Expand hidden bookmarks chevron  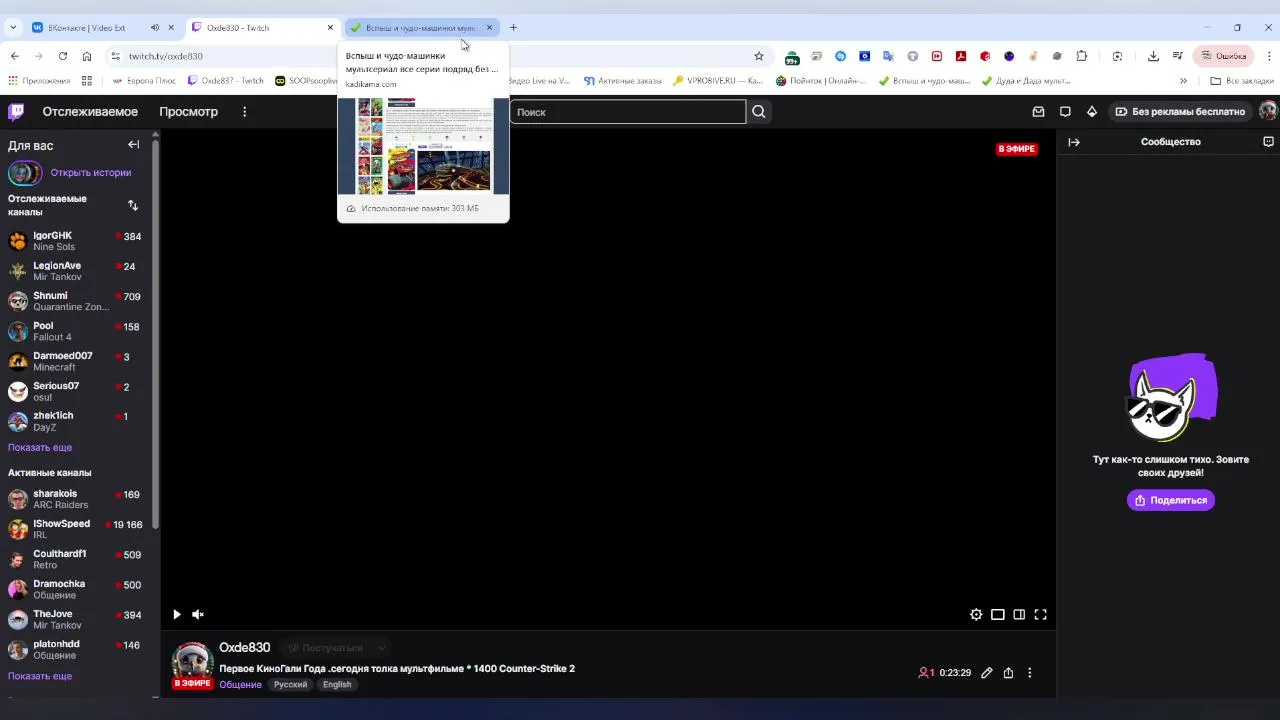1183,81
